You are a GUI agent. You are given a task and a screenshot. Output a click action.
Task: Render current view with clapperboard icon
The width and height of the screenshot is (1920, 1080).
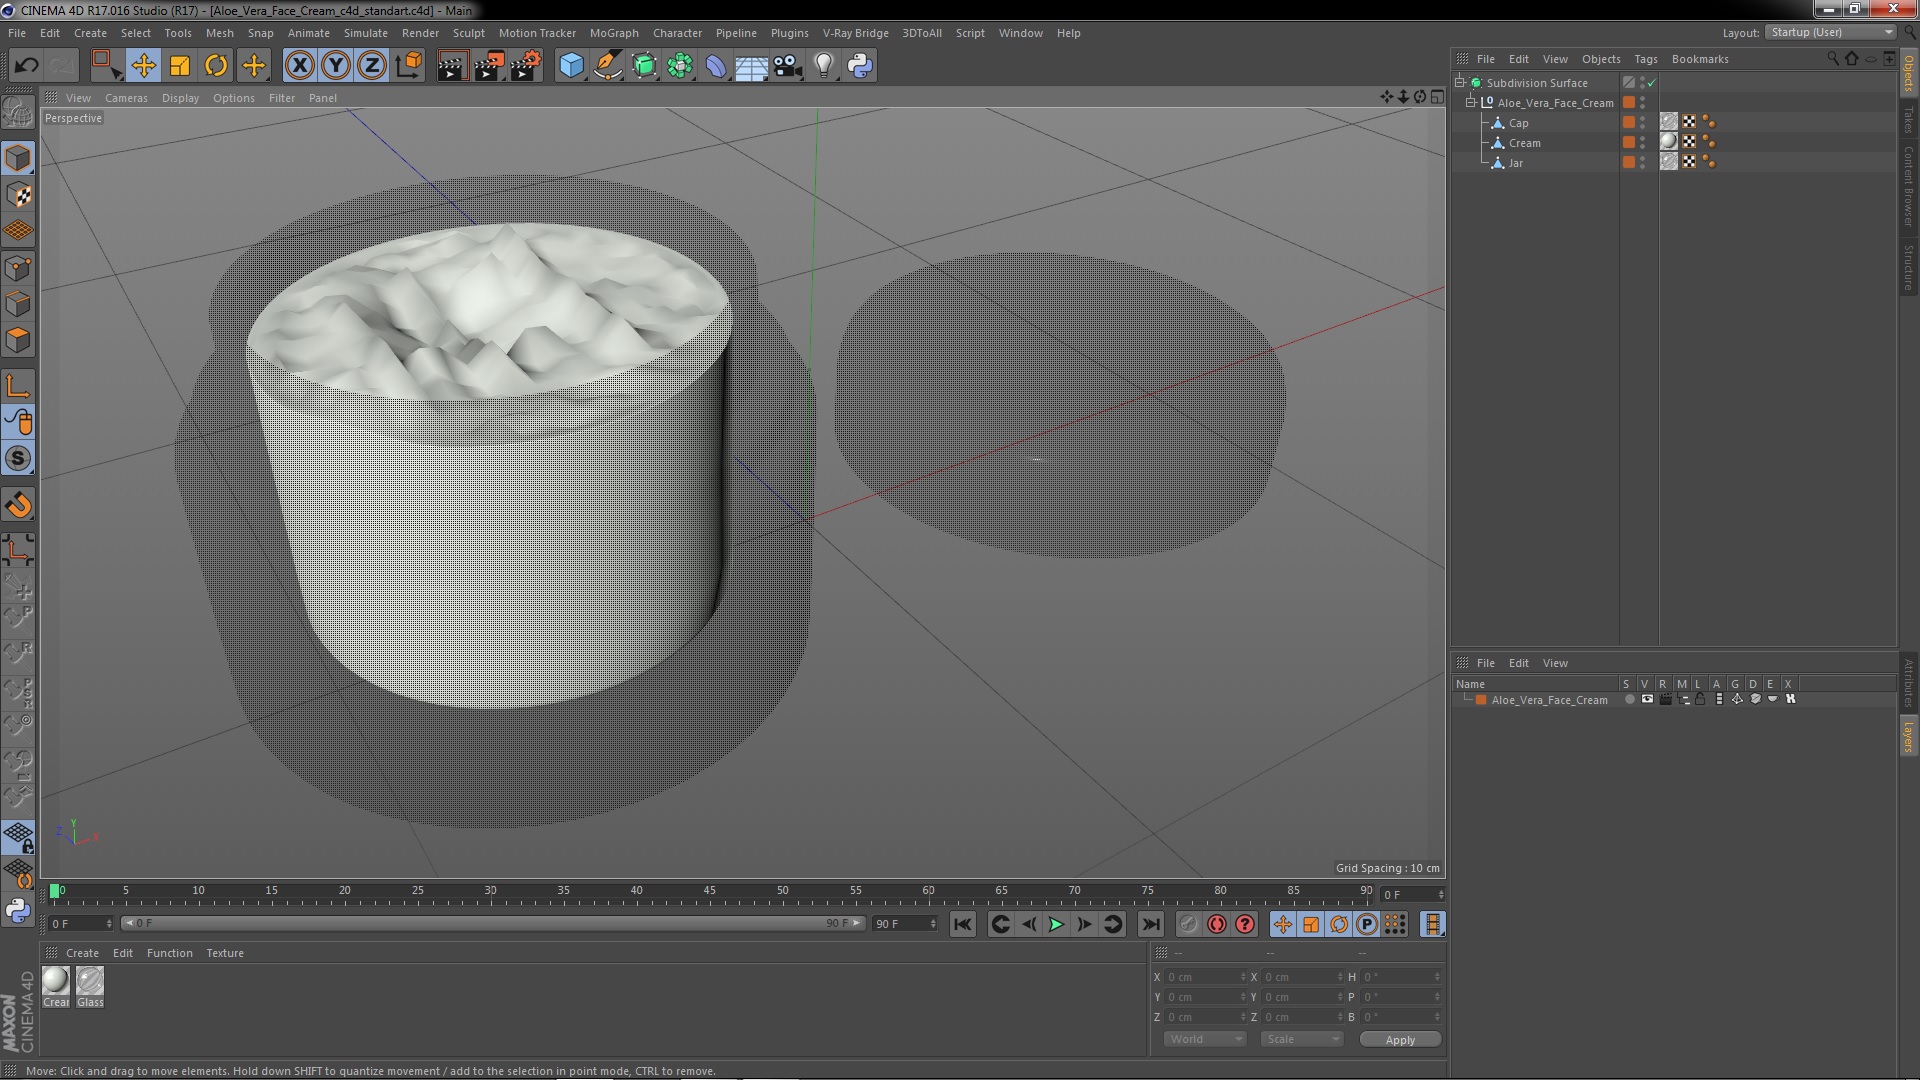pos(451,66)
